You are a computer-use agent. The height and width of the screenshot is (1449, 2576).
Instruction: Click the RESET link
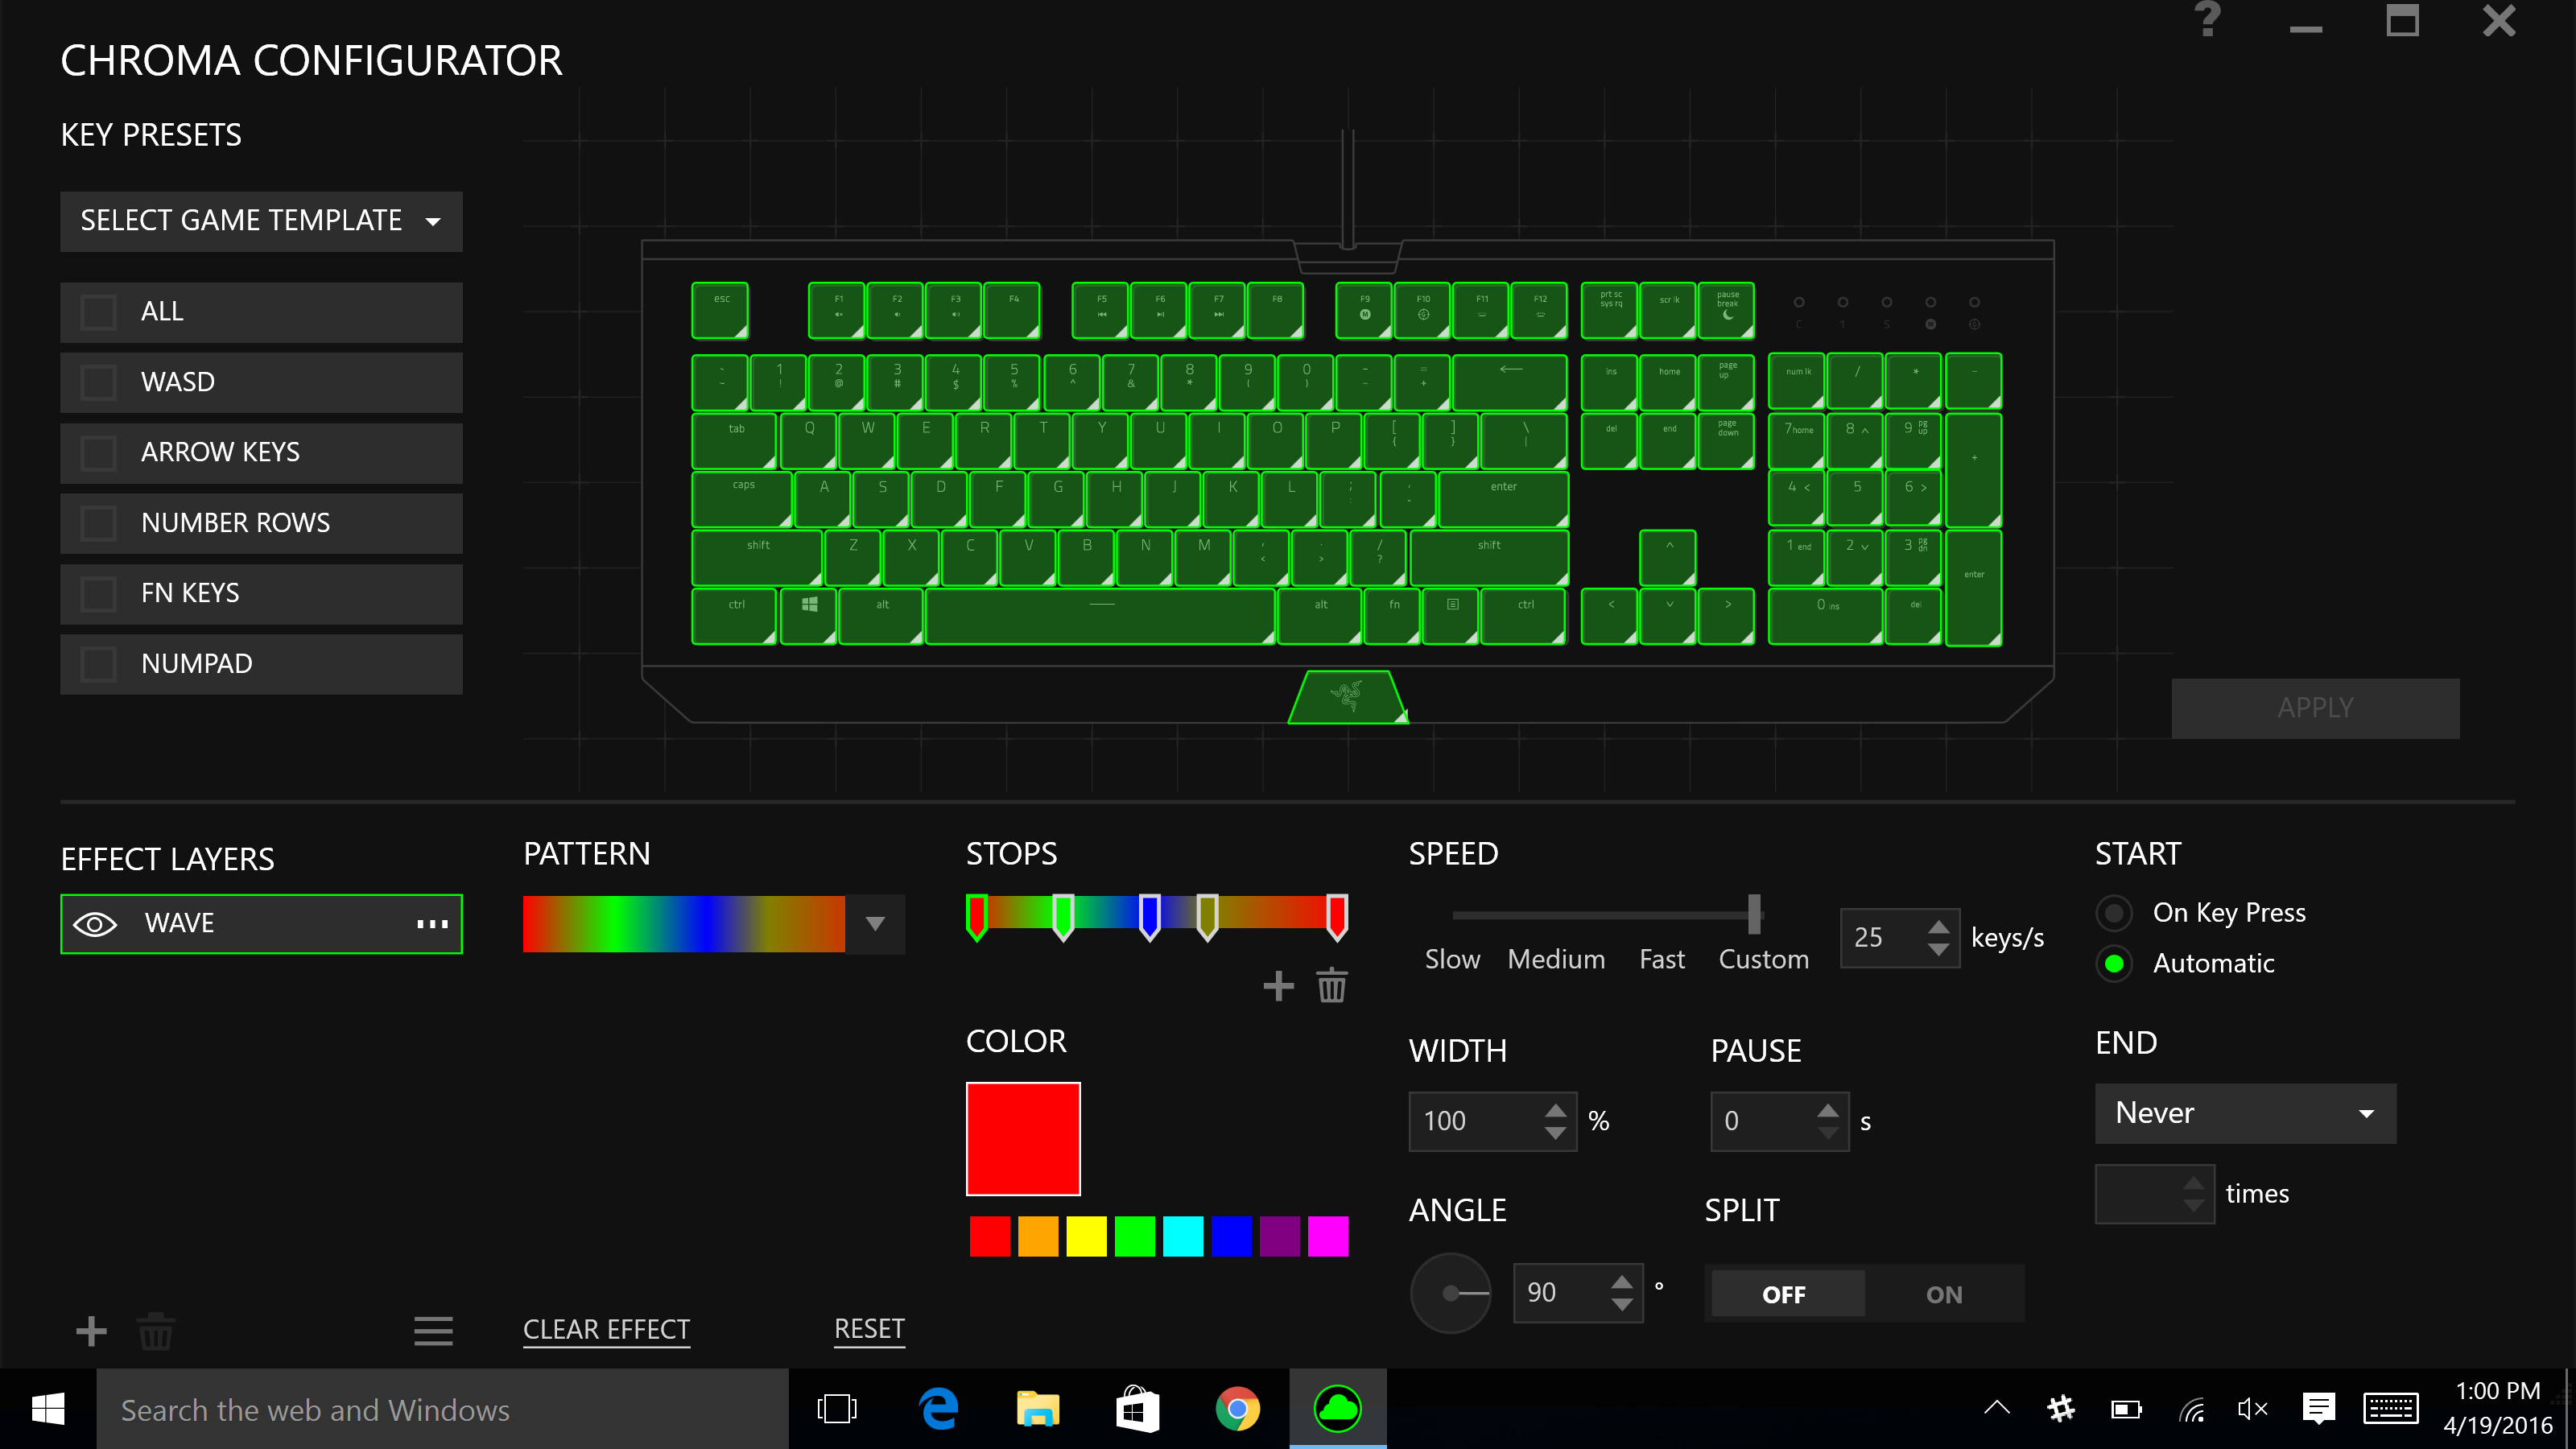[x=869, y=1329]
